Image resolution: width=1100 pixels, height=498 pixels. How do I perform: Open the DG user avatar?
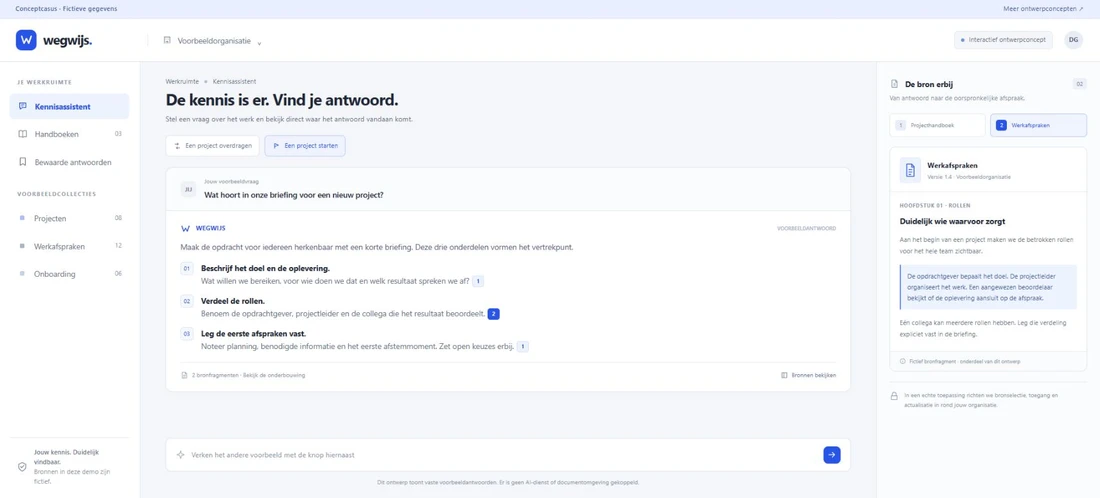click(x=1073, y=40)
